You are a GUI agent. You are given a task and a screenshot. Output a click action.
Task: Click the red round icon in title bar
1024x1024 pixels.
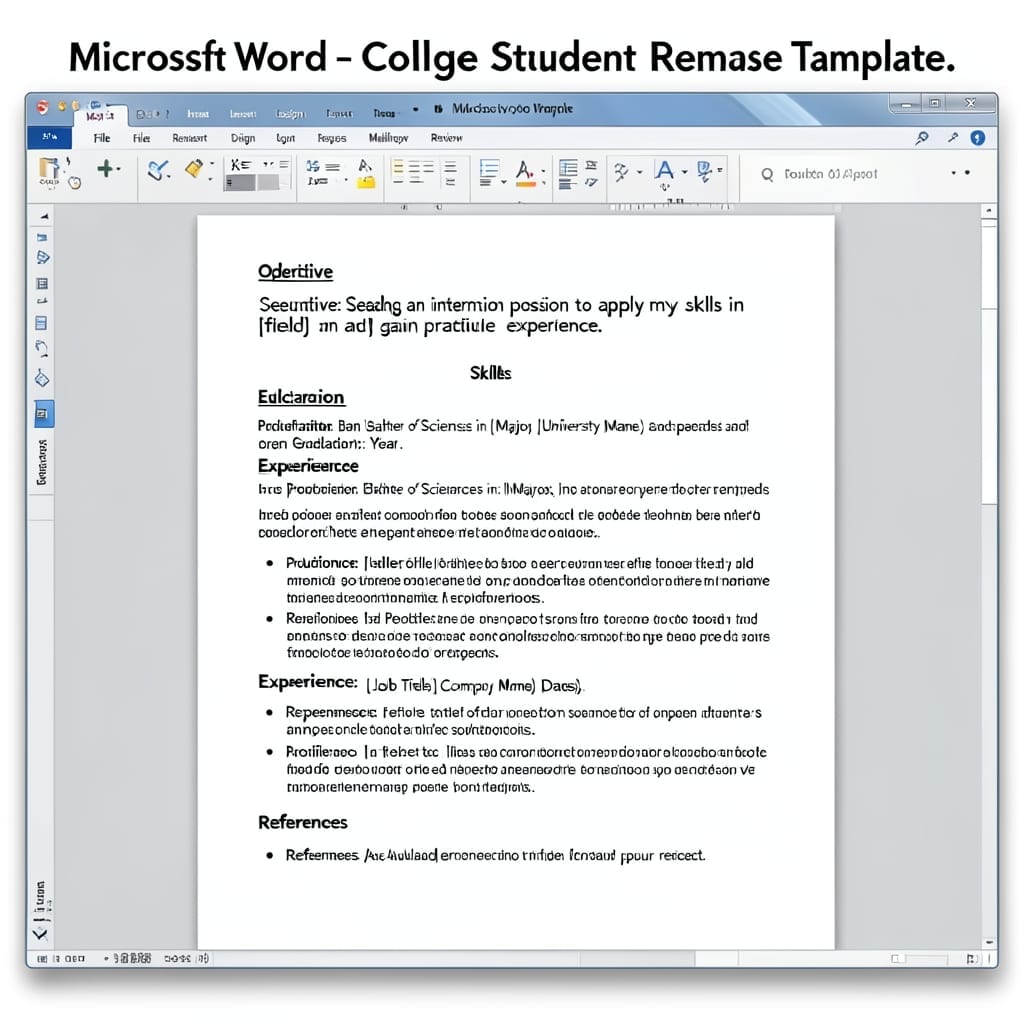[x=43, y=107]
